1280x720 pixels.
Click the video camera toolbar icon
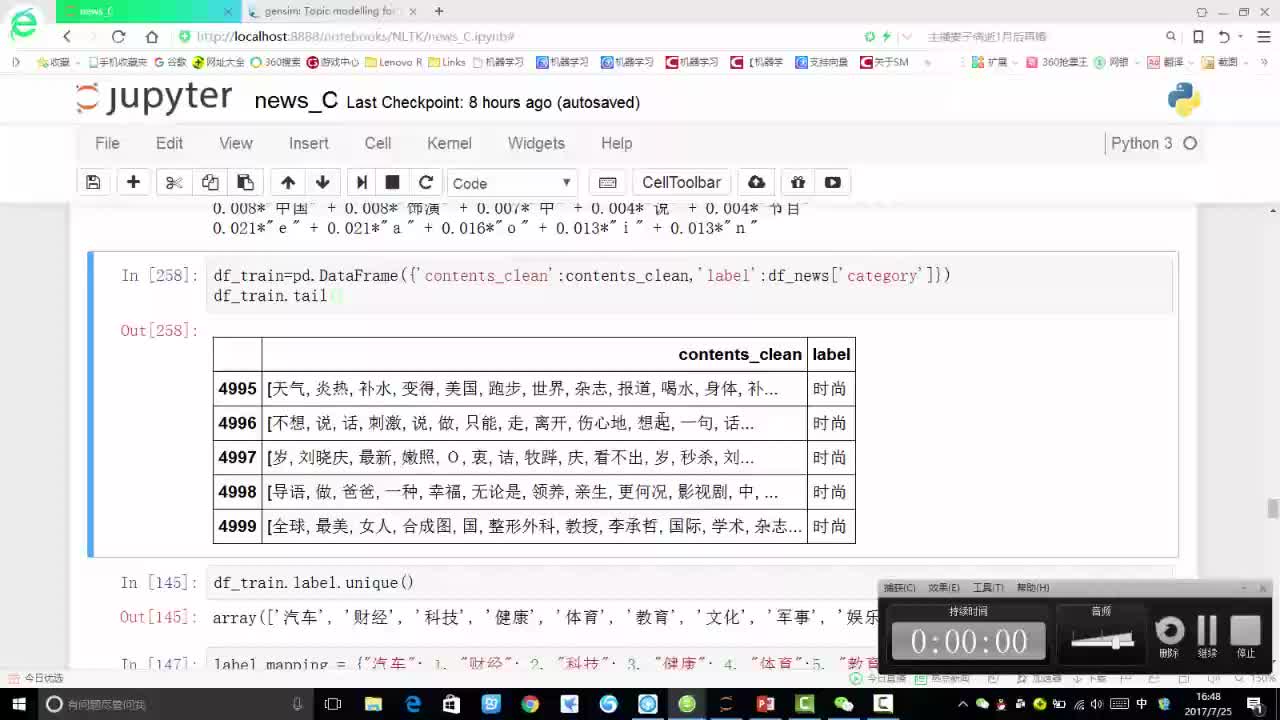click(833, 182)
